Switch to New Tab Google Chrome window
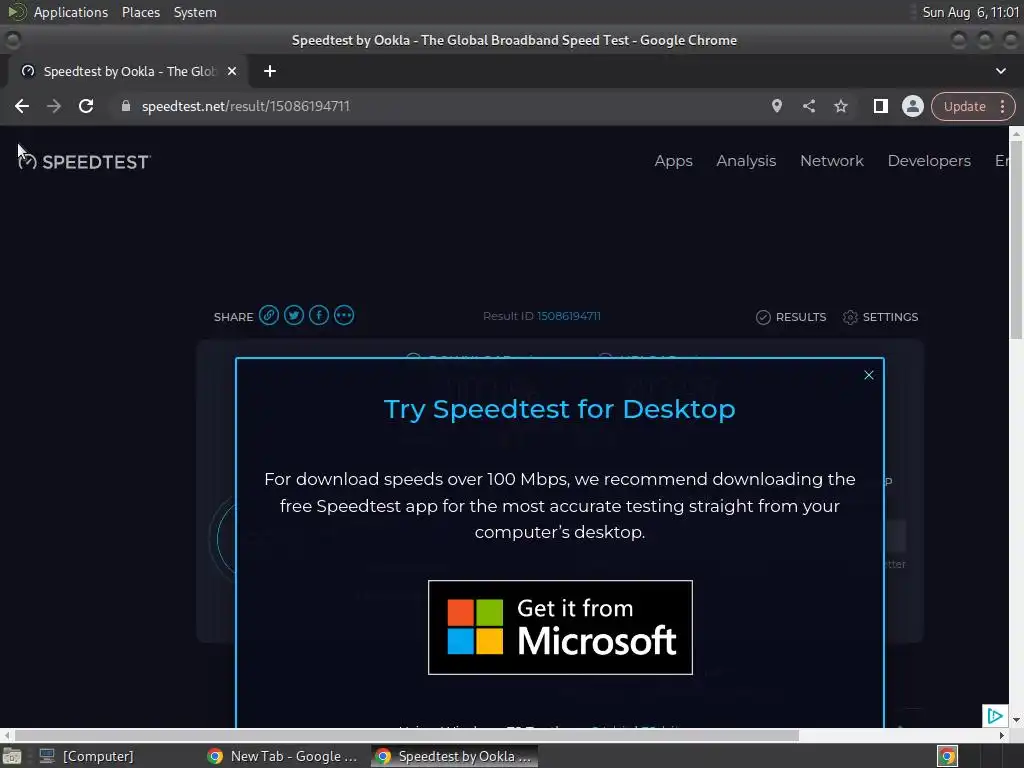Image resolution: width=1024 pixels, height=768 pixels. tap(283, 756)
